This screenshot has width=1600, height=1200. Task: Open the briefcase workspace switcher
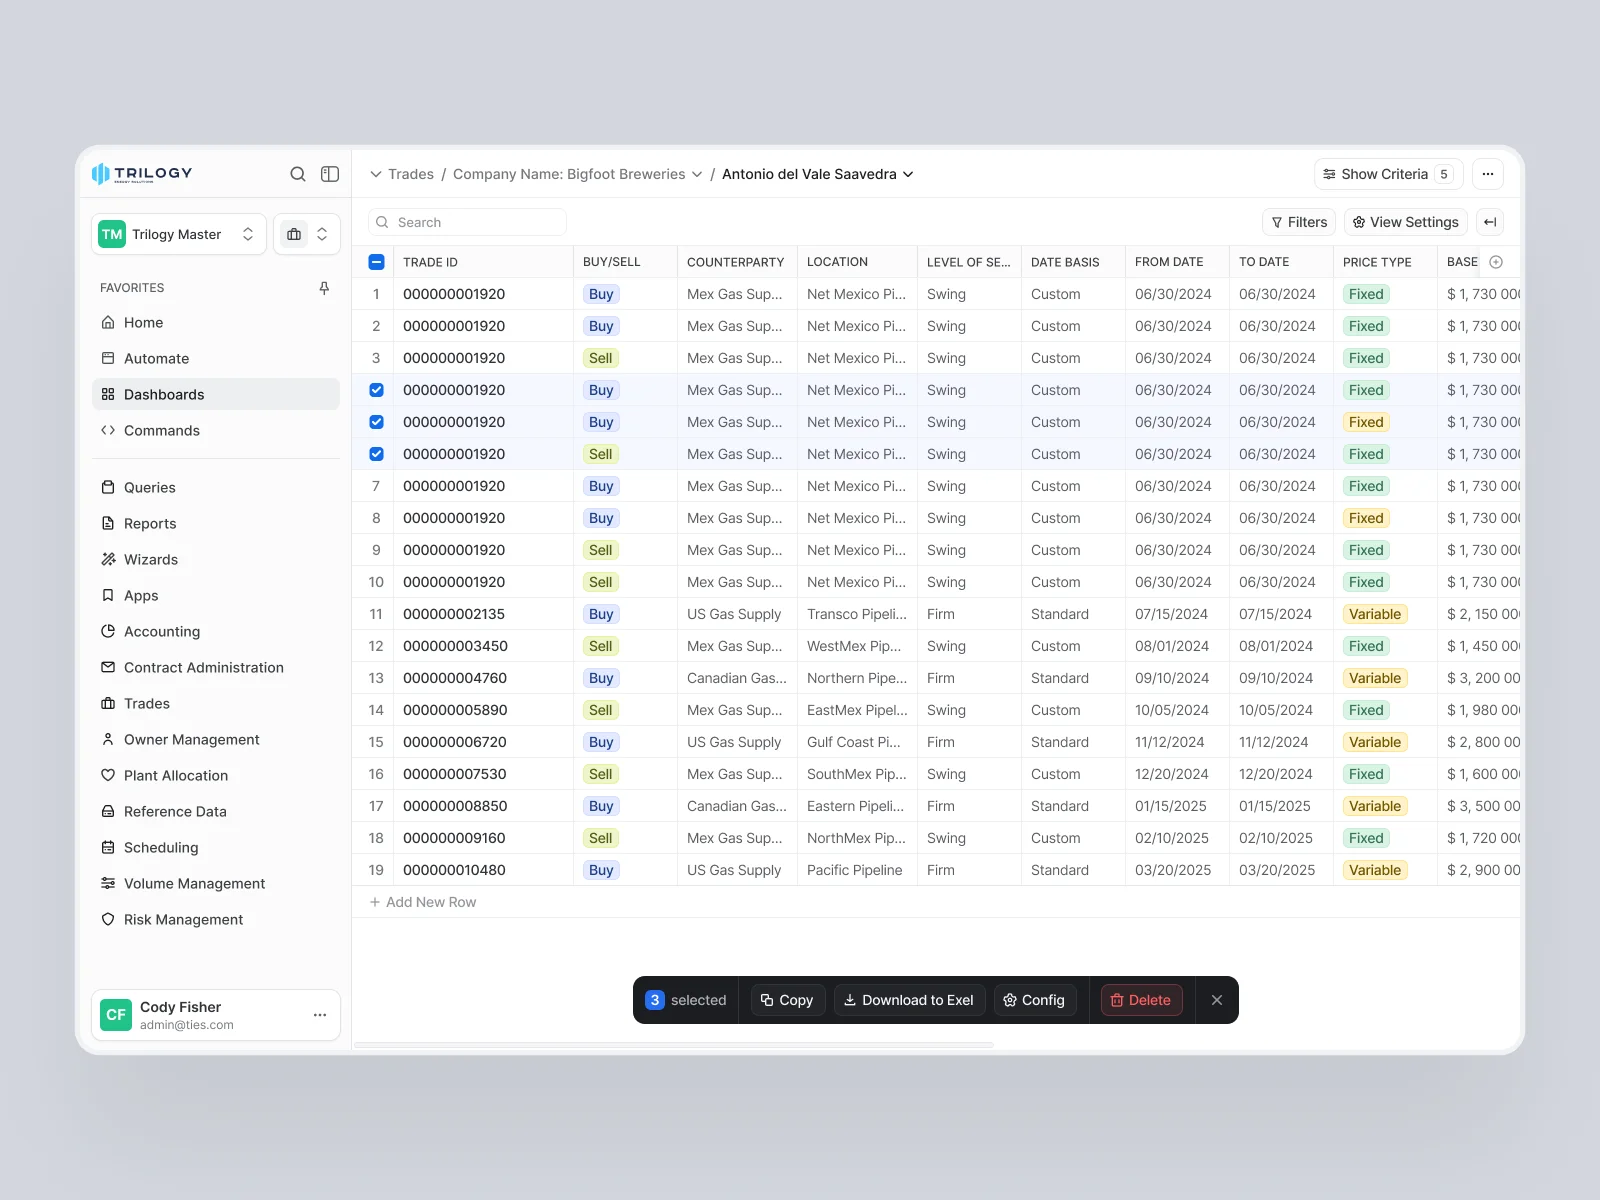pyautogui.click(x=307, y=234)
